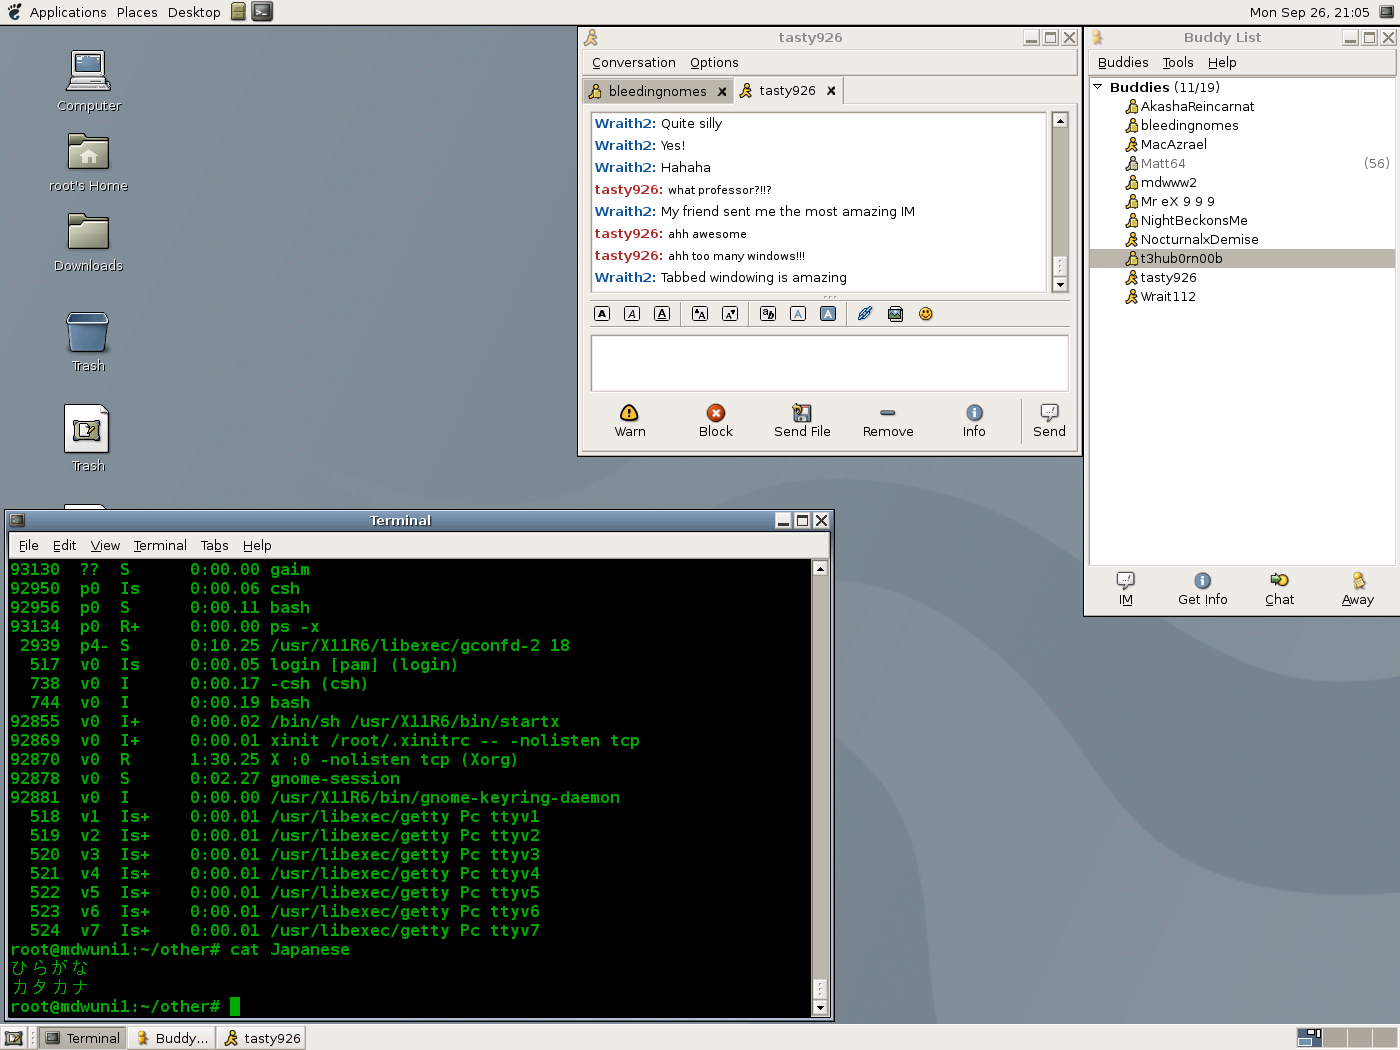Viewport: 1400px width, 1050px height.
Task: Insert a link with the link icon
Action: click(865, 314)
